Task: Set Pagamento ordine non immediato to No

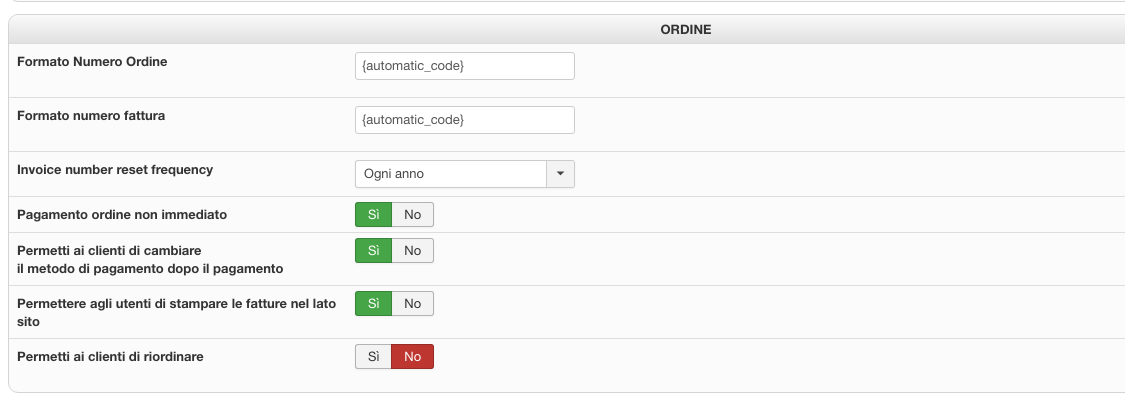Action: click(412, 215)
